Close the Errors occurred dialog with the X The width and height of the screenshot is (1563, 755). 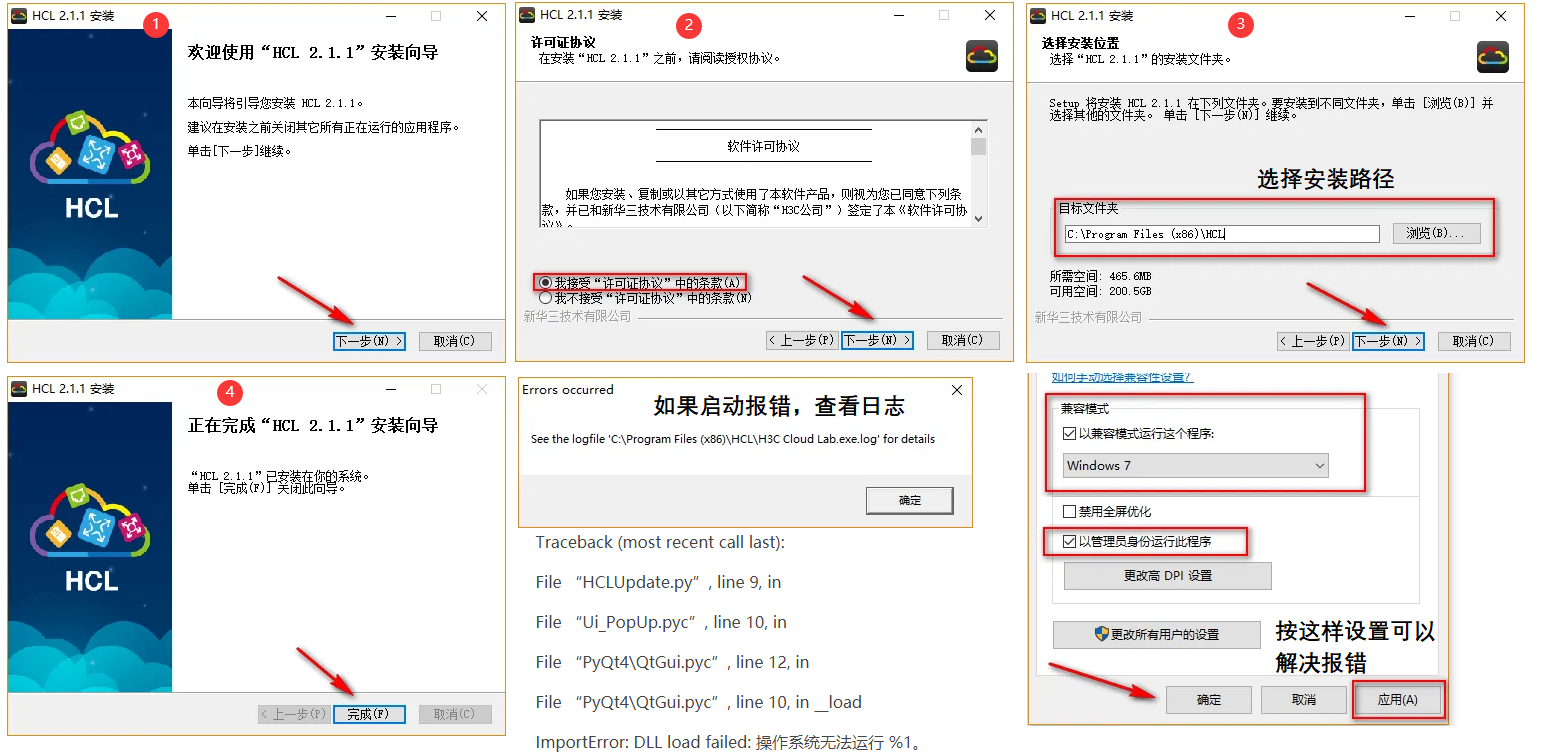(x=956, y=390)
